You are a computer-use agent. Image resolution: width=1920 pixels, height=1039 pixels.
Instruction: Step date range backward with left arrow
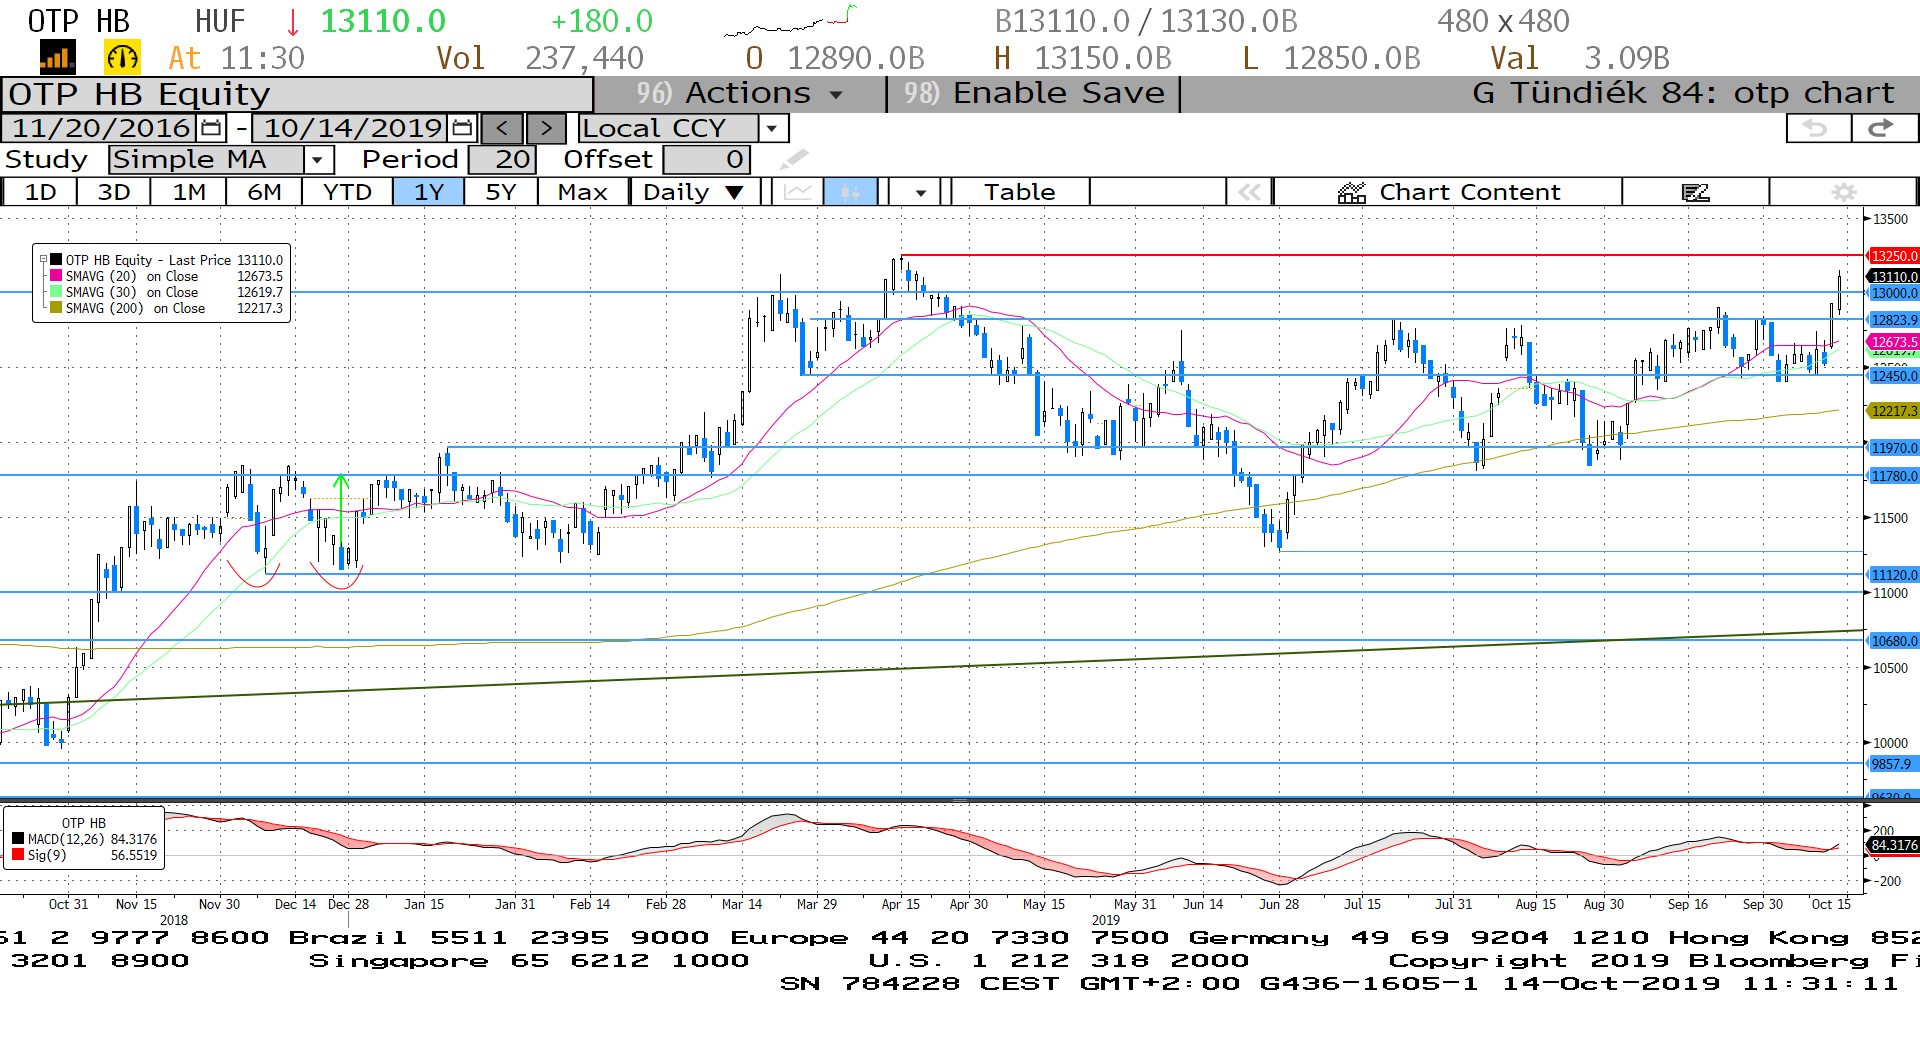click(x=502, y=128)
